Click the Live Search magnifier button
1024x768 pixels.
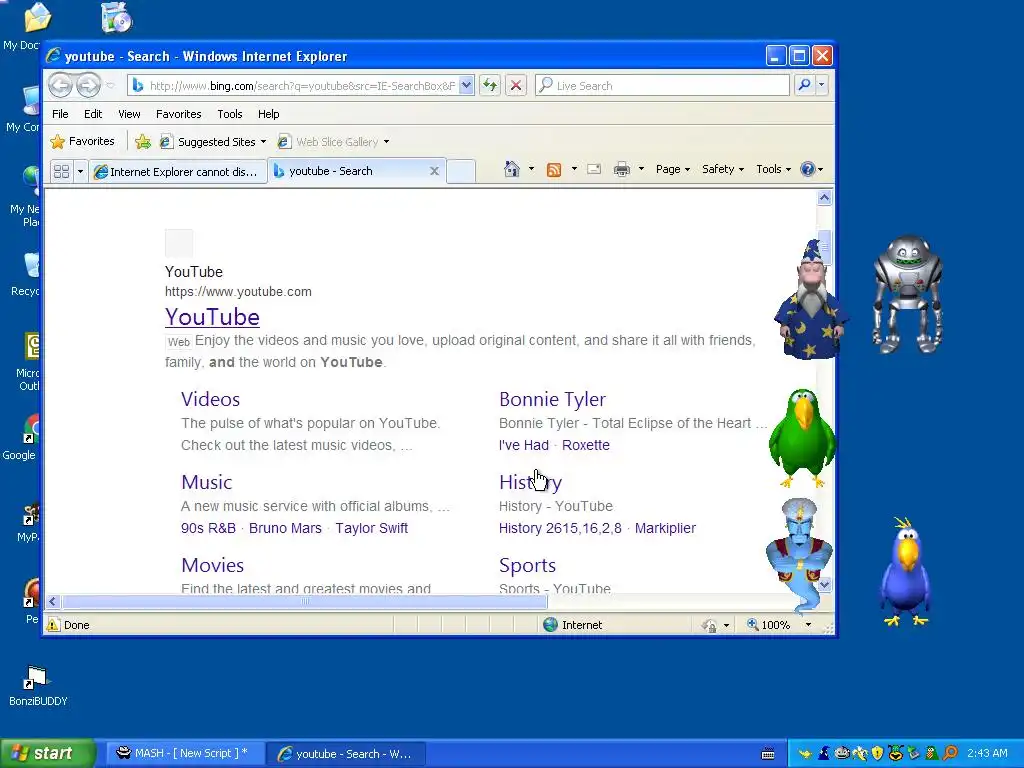805,85
